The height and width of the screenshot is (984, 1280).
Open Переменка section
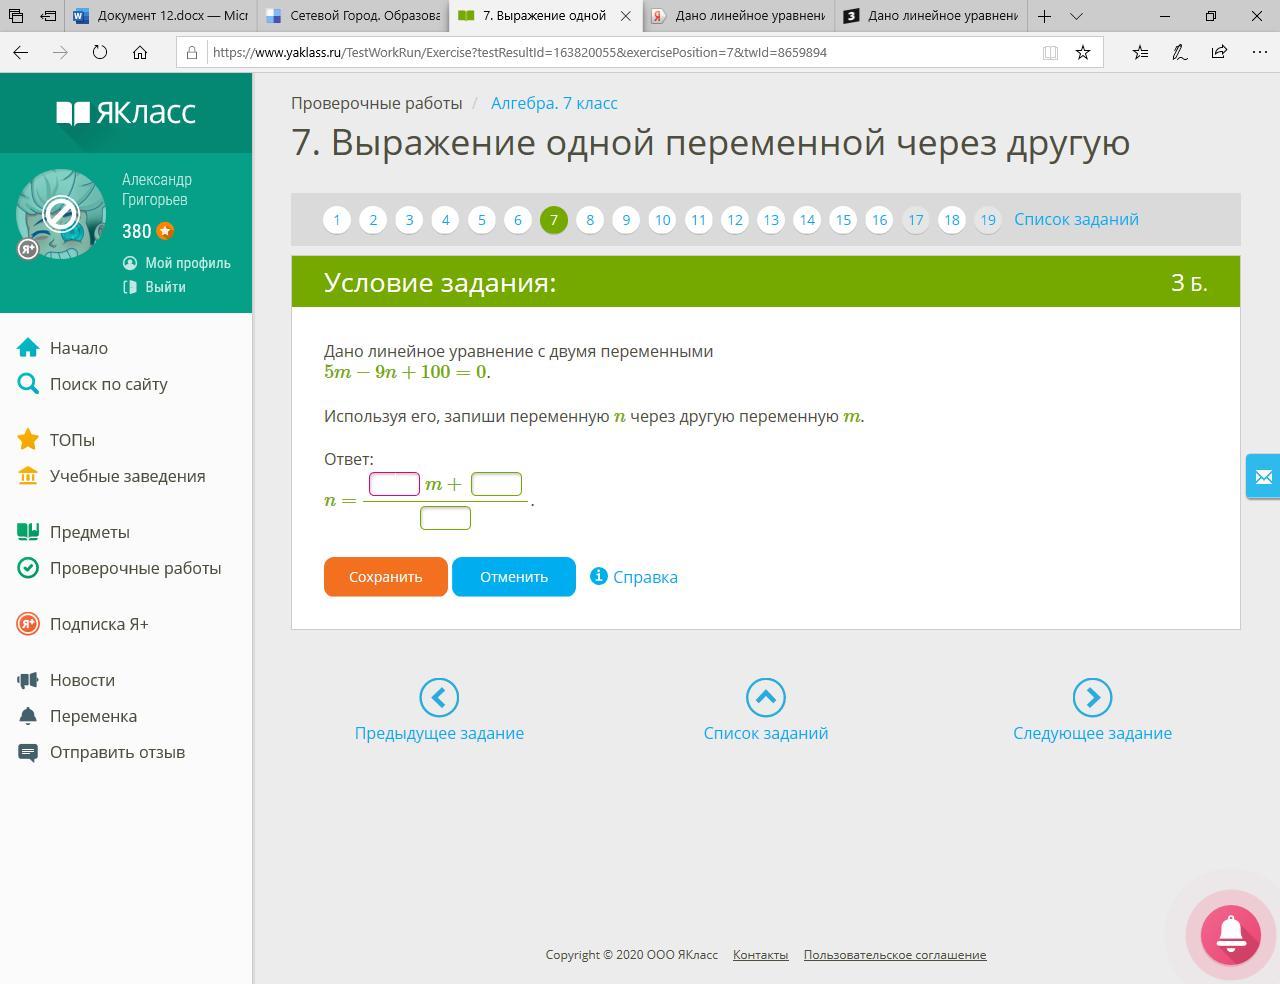click(x=93, y=716)
